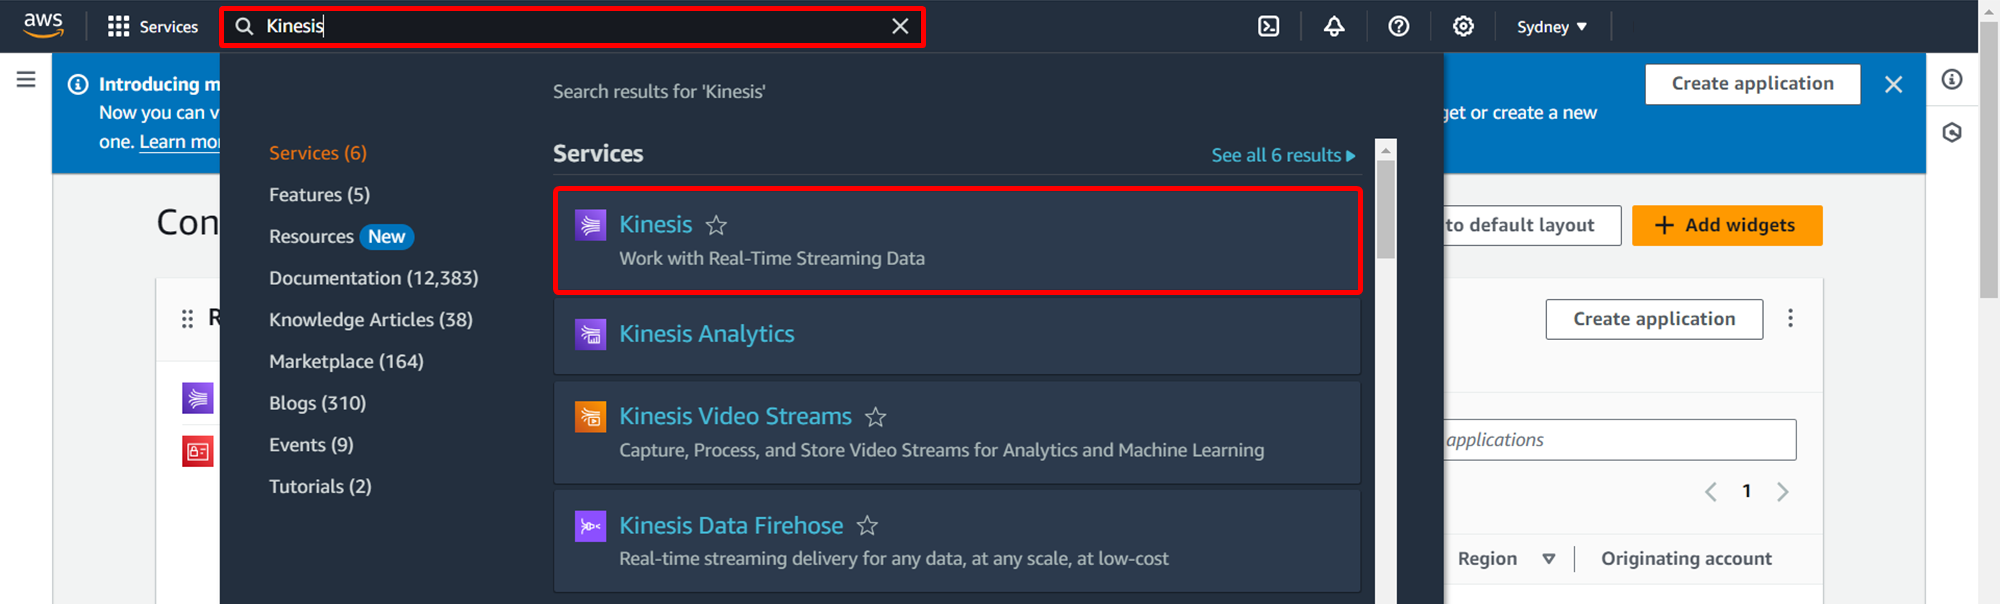2000x604 pixels.
Task: Select the Services (6) filter
Action: click(318, 153)
